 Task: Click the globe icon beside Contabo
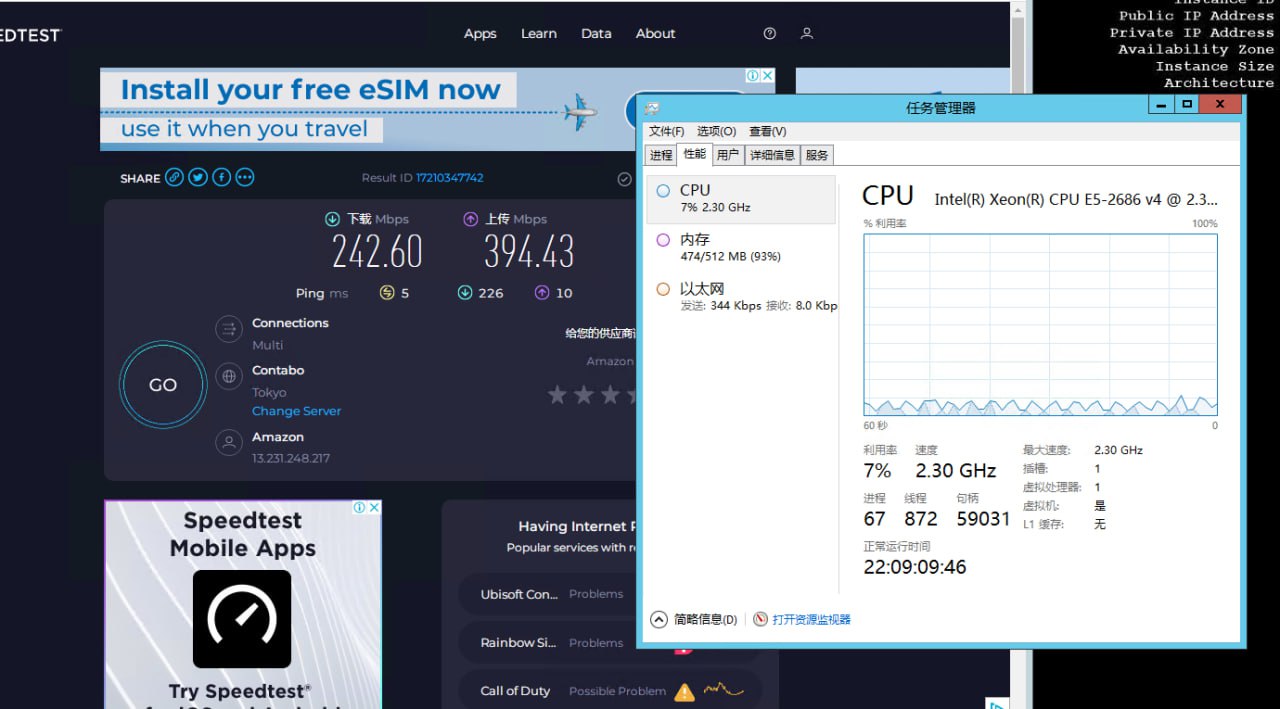point(229,377)
